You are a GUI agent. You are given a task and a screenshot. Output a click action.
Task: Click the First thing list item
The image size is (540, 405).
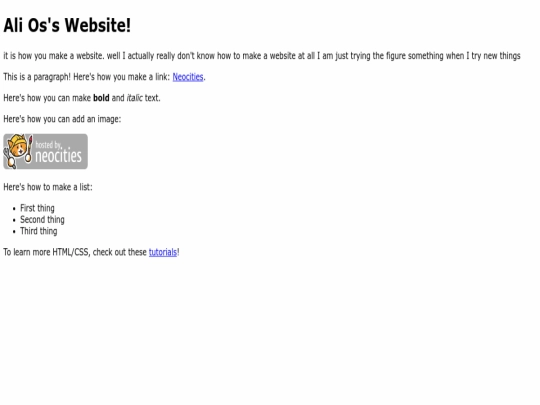click(x=37, y=208)
